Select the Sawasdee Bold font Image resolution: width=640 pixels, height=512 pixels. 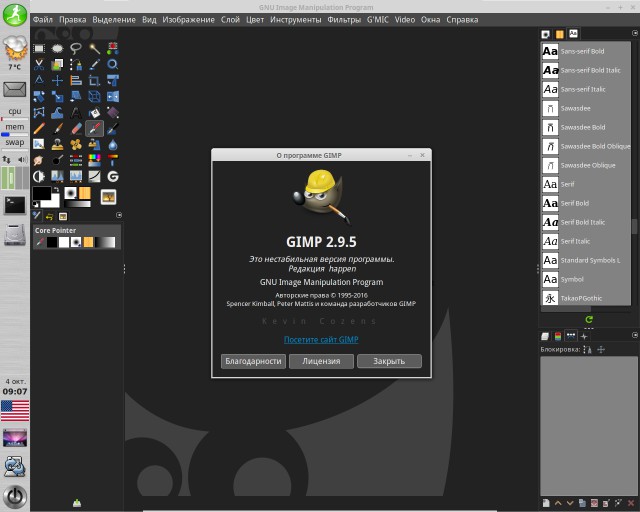point(586,127)
